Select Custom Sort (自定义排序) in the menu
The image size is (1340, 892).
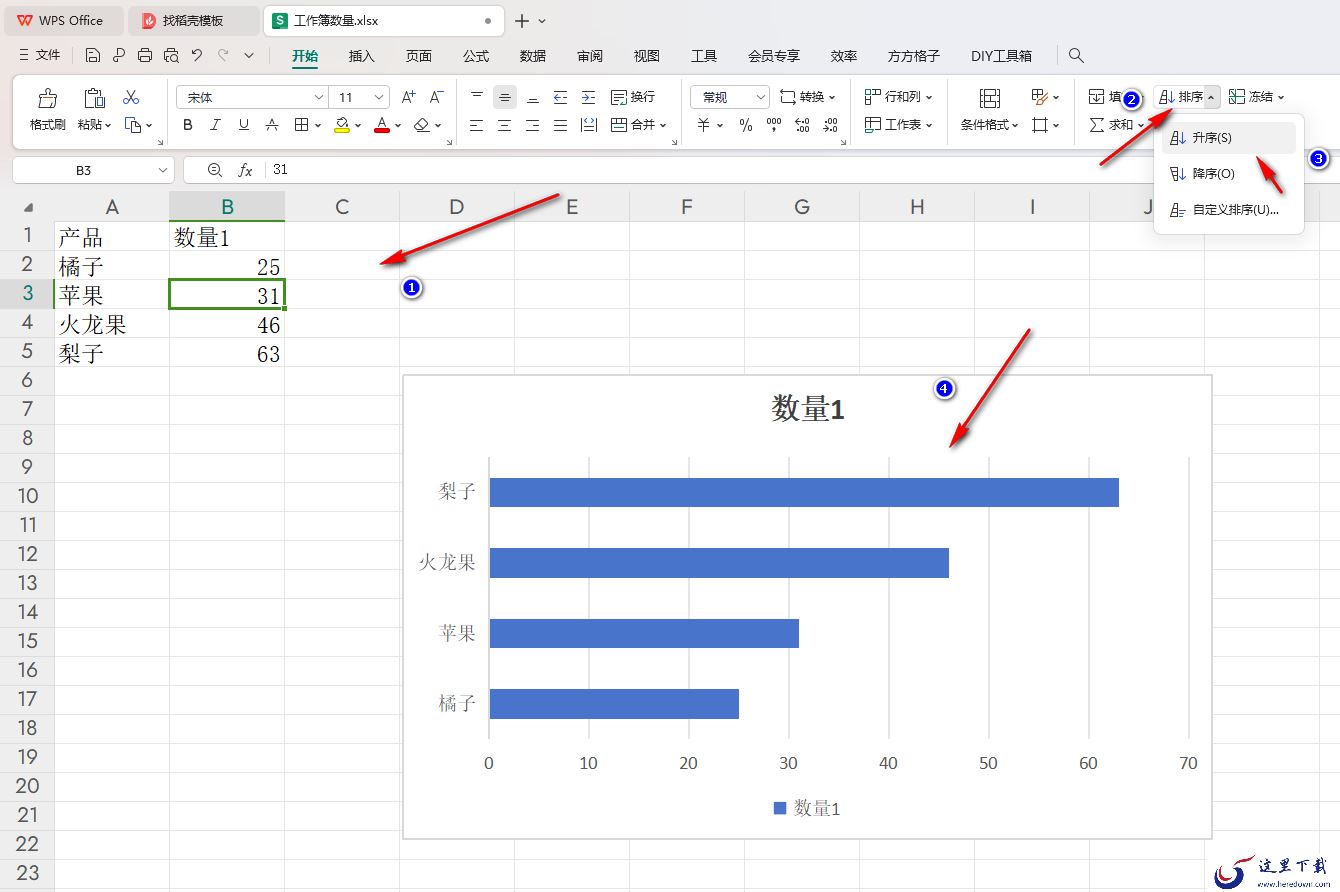tap(1229, 210)
